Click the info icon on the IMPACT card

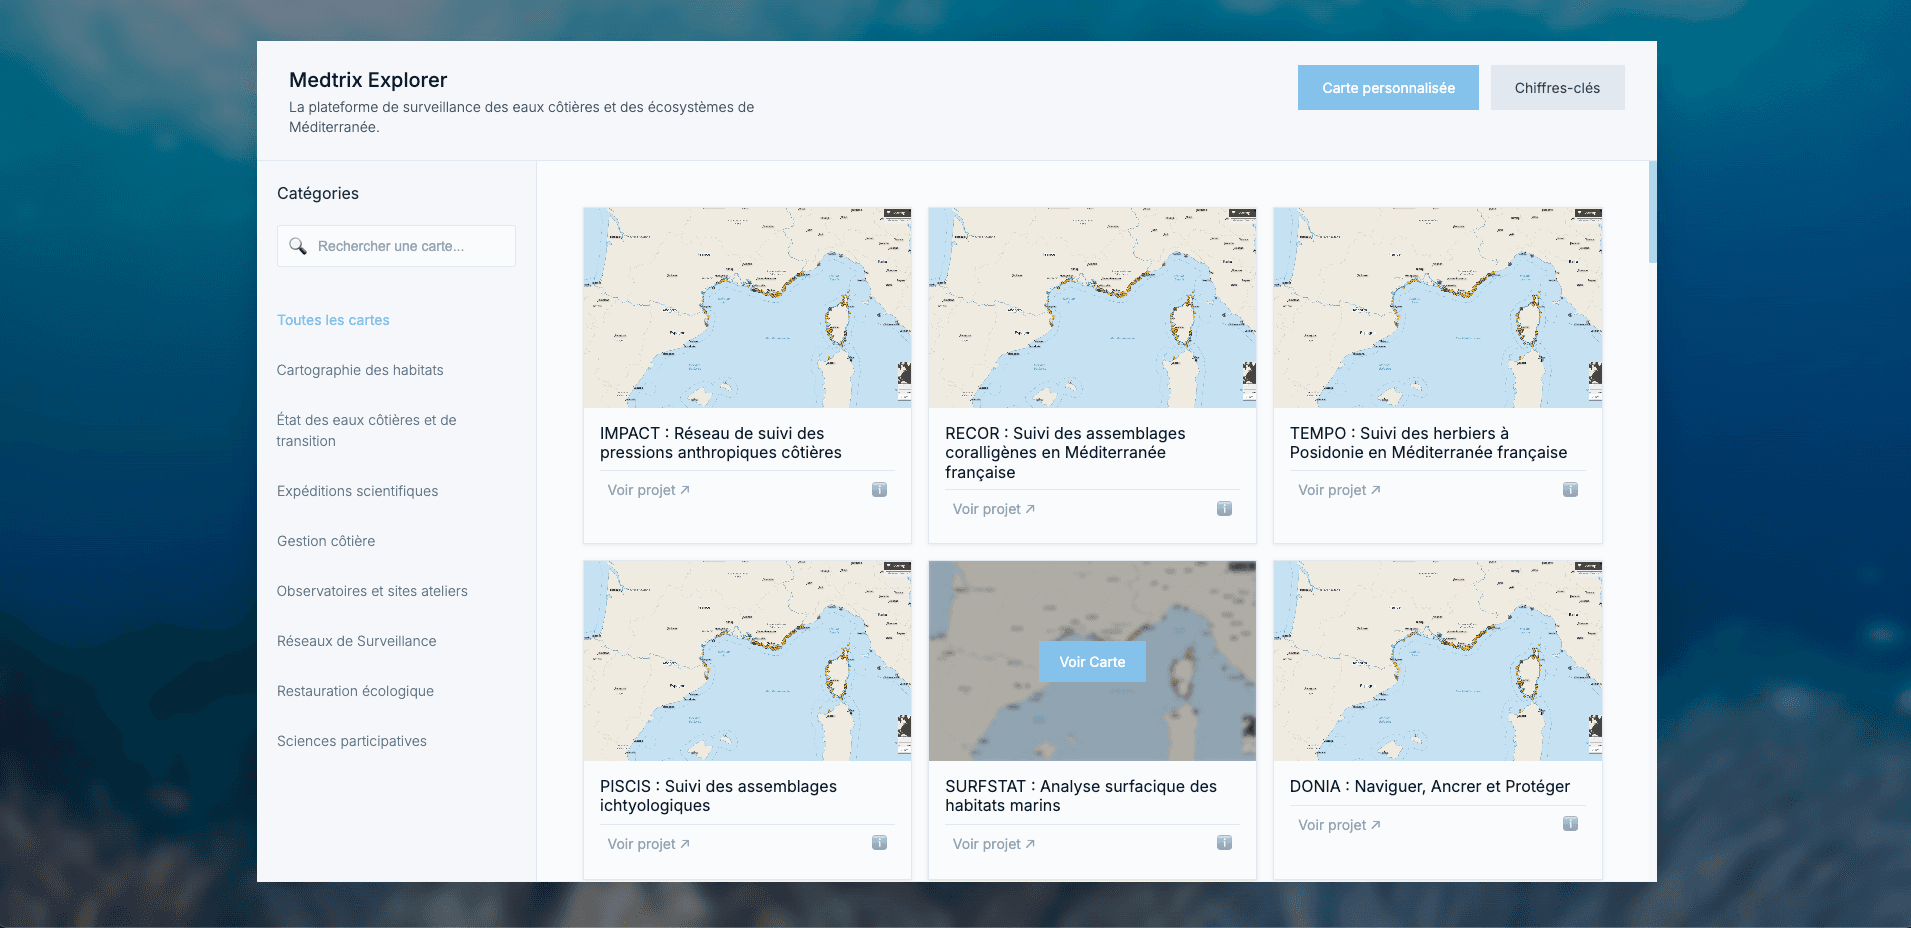879,490
